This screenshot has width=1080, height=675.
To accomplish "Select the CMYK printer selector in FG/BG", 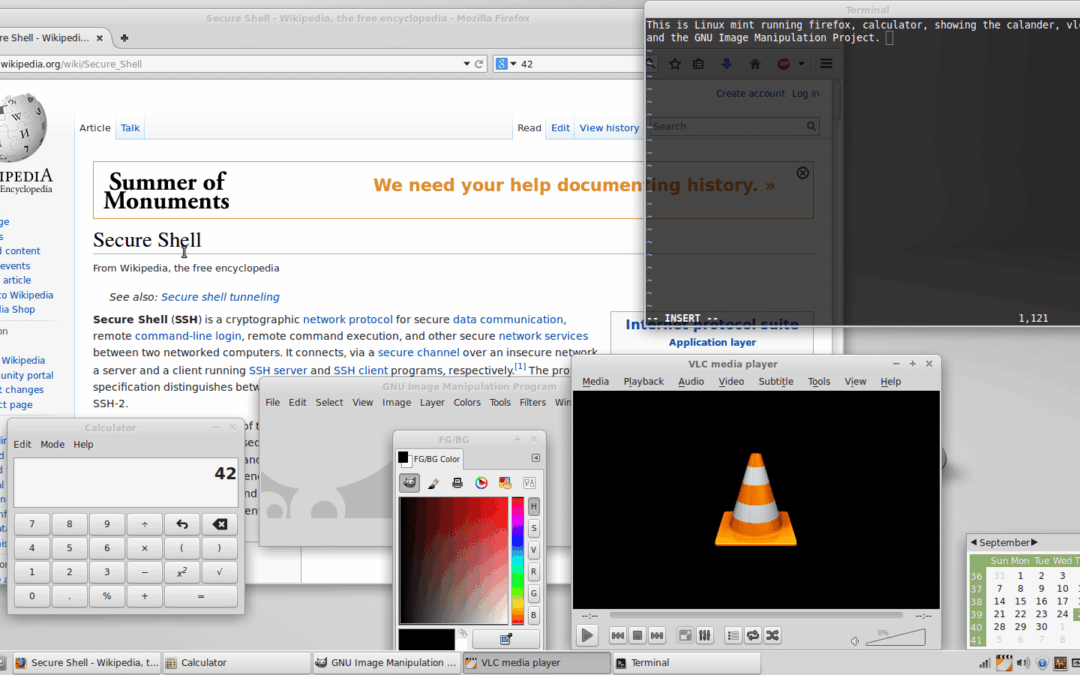I will pos(457,483).
